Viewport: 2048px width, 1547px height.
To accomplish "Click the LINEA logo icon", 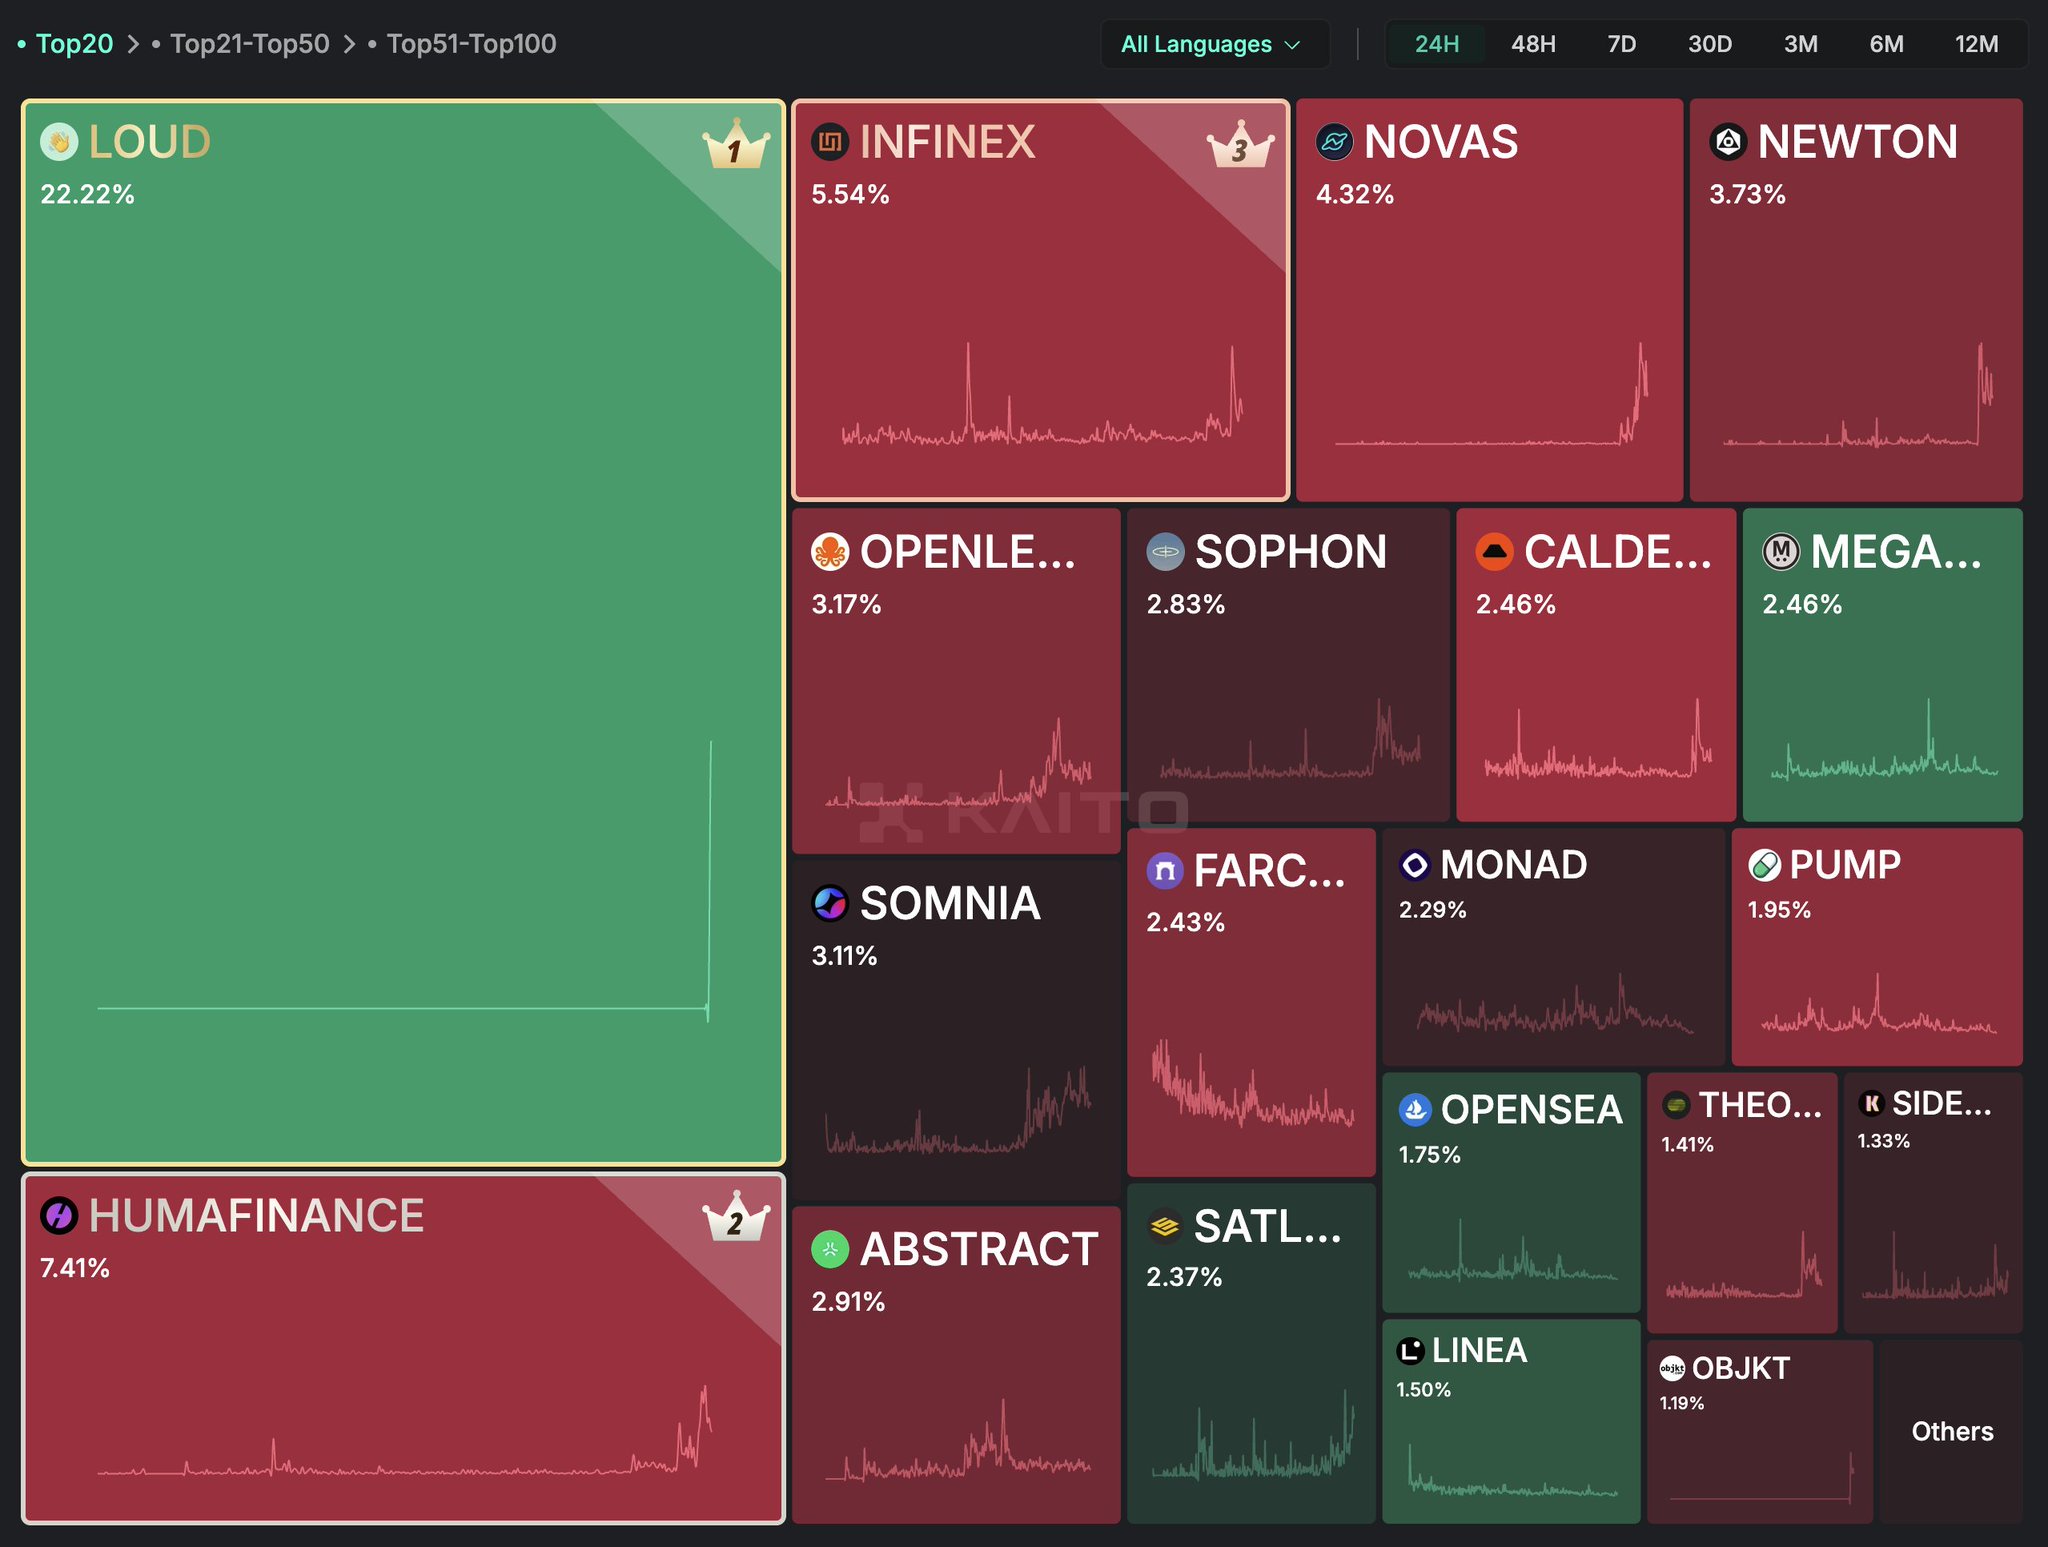I will [1410, 1351].
